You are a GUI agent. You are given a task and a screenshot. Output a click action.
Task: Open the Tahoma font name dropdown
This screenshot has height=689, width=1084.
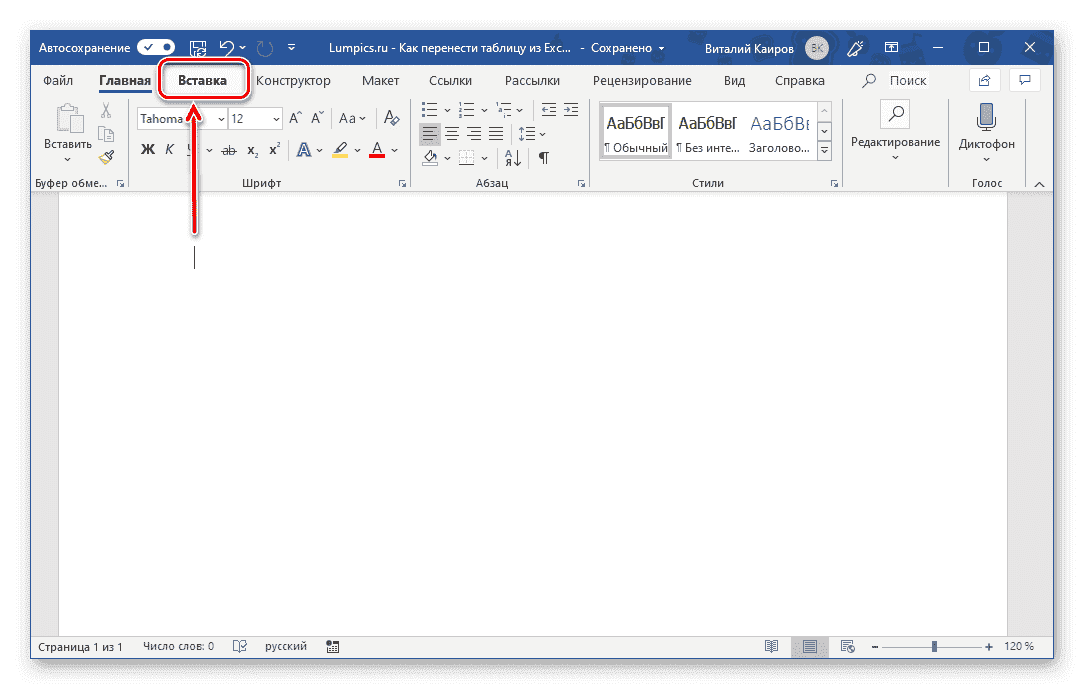pyautogui.click(x=220, y=118)
